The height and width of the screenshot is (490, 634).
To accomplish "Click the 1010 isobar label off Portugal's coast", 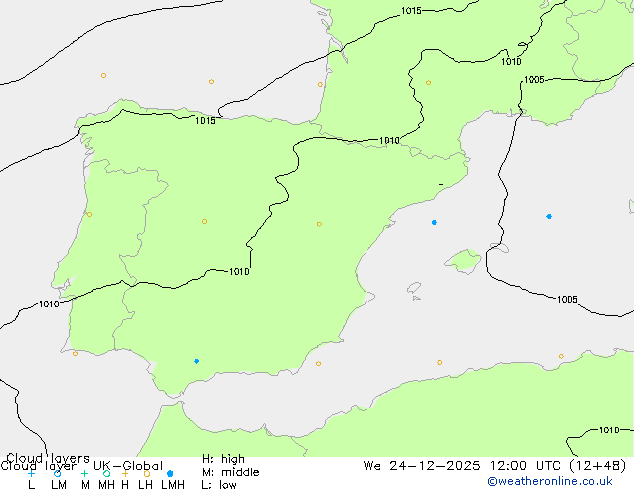I will (x=49, y=304).
